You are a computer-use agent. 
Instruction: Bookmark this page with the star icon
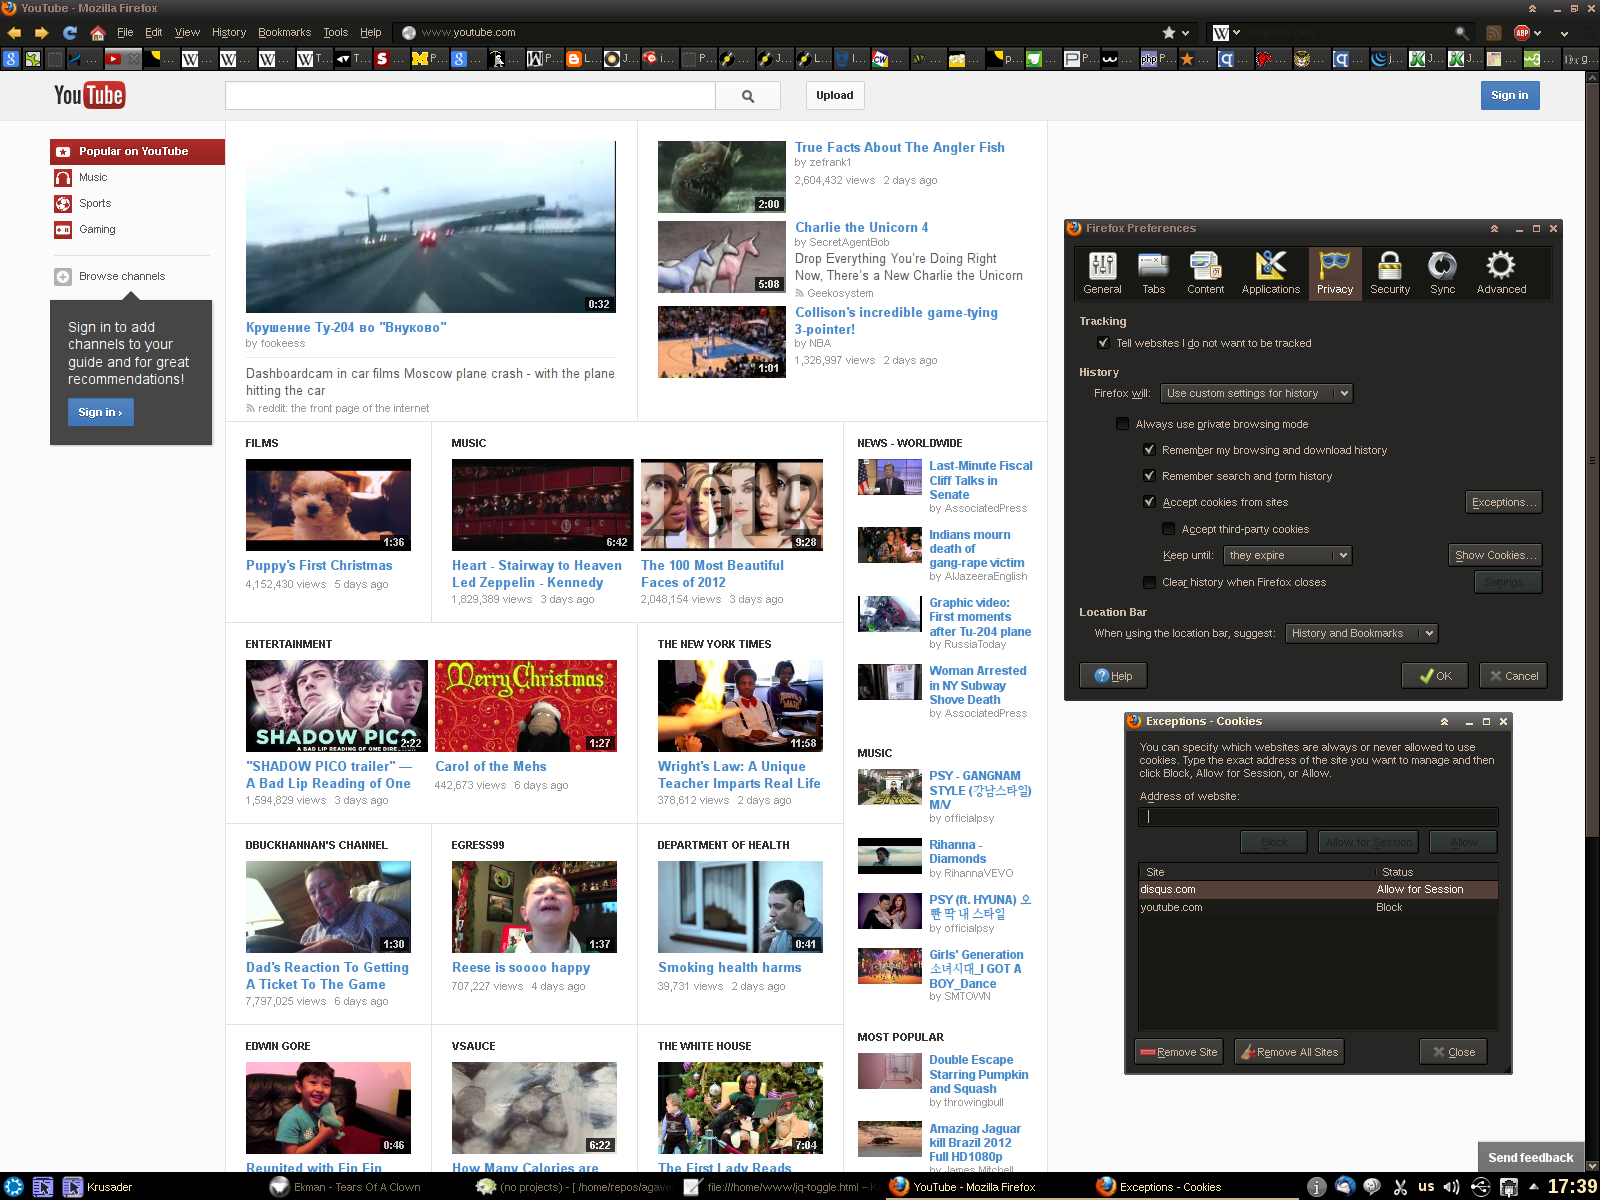coord(1168,32)
